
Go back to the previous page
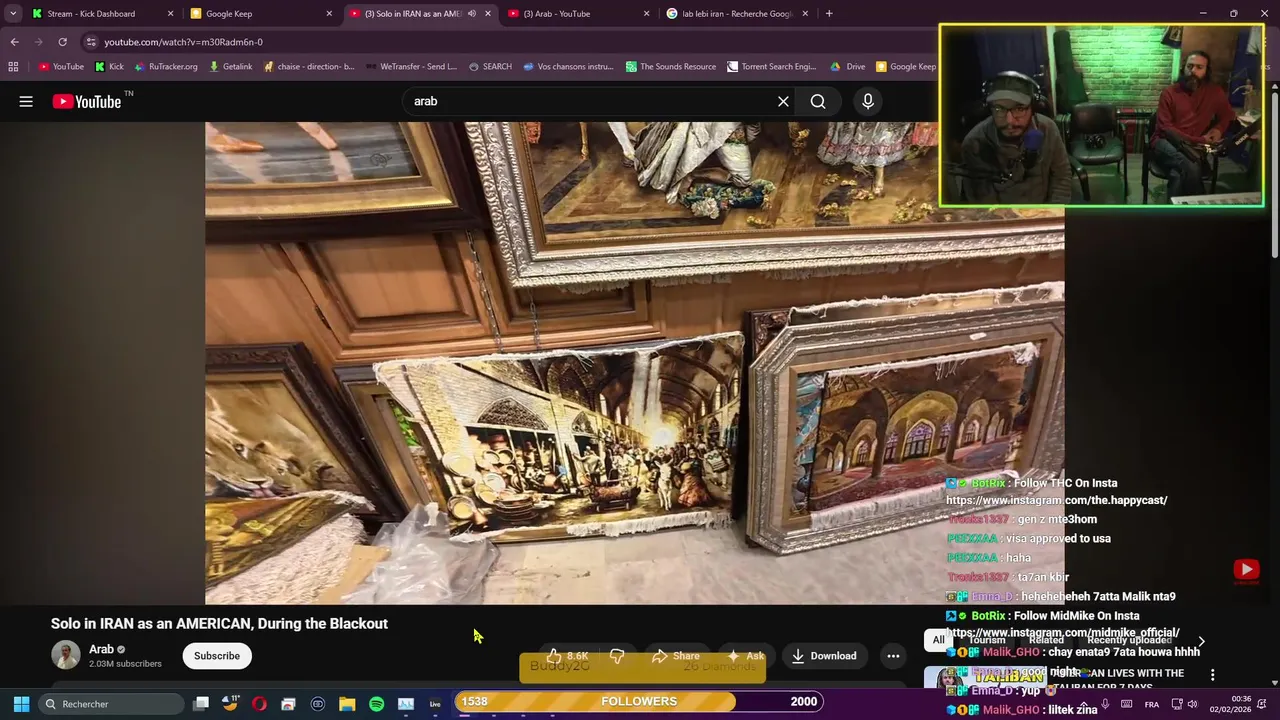point(14,42)
